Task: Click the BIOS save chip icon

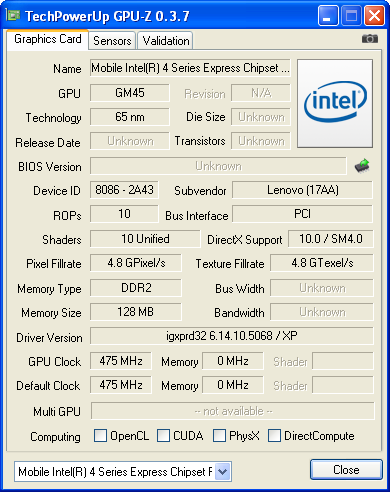Action: click(362, 165)
